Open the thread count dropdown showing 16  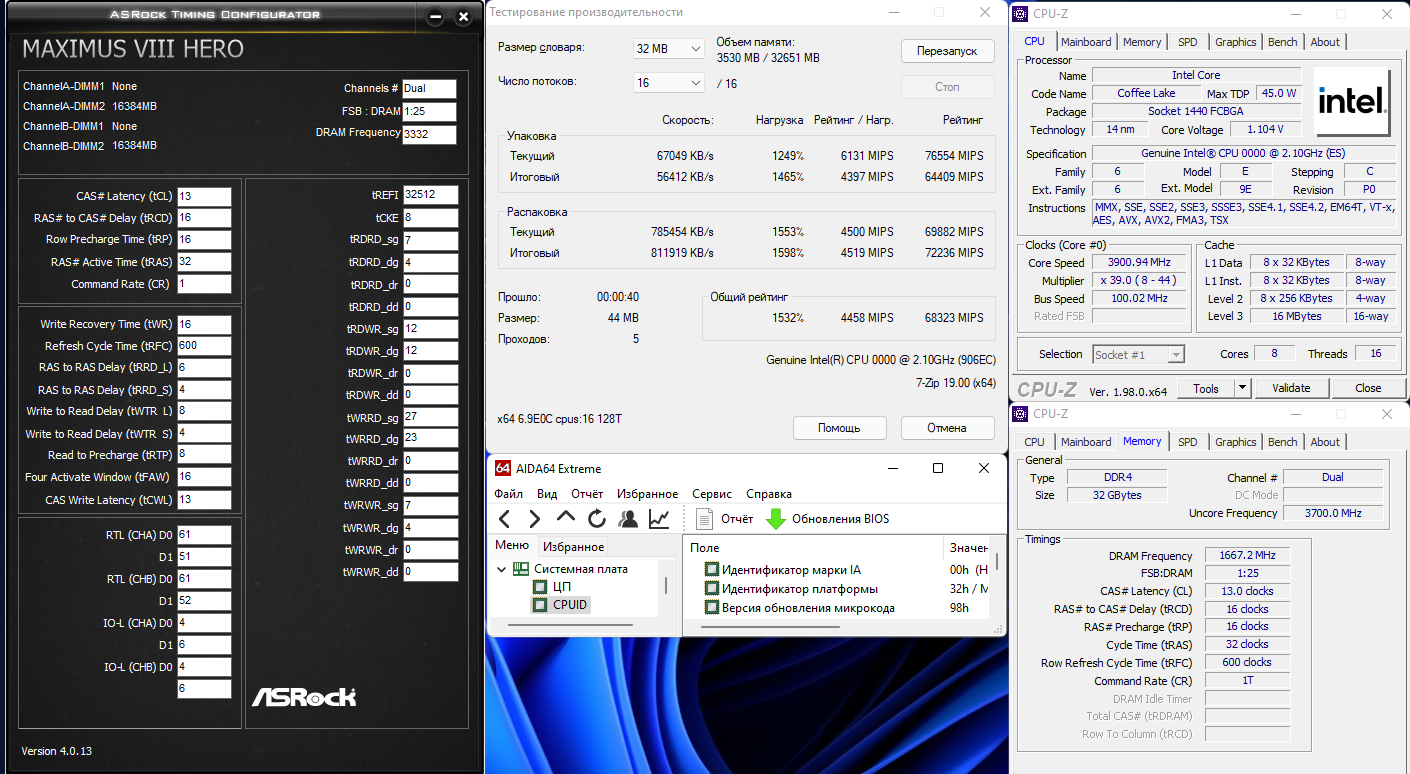668,83
